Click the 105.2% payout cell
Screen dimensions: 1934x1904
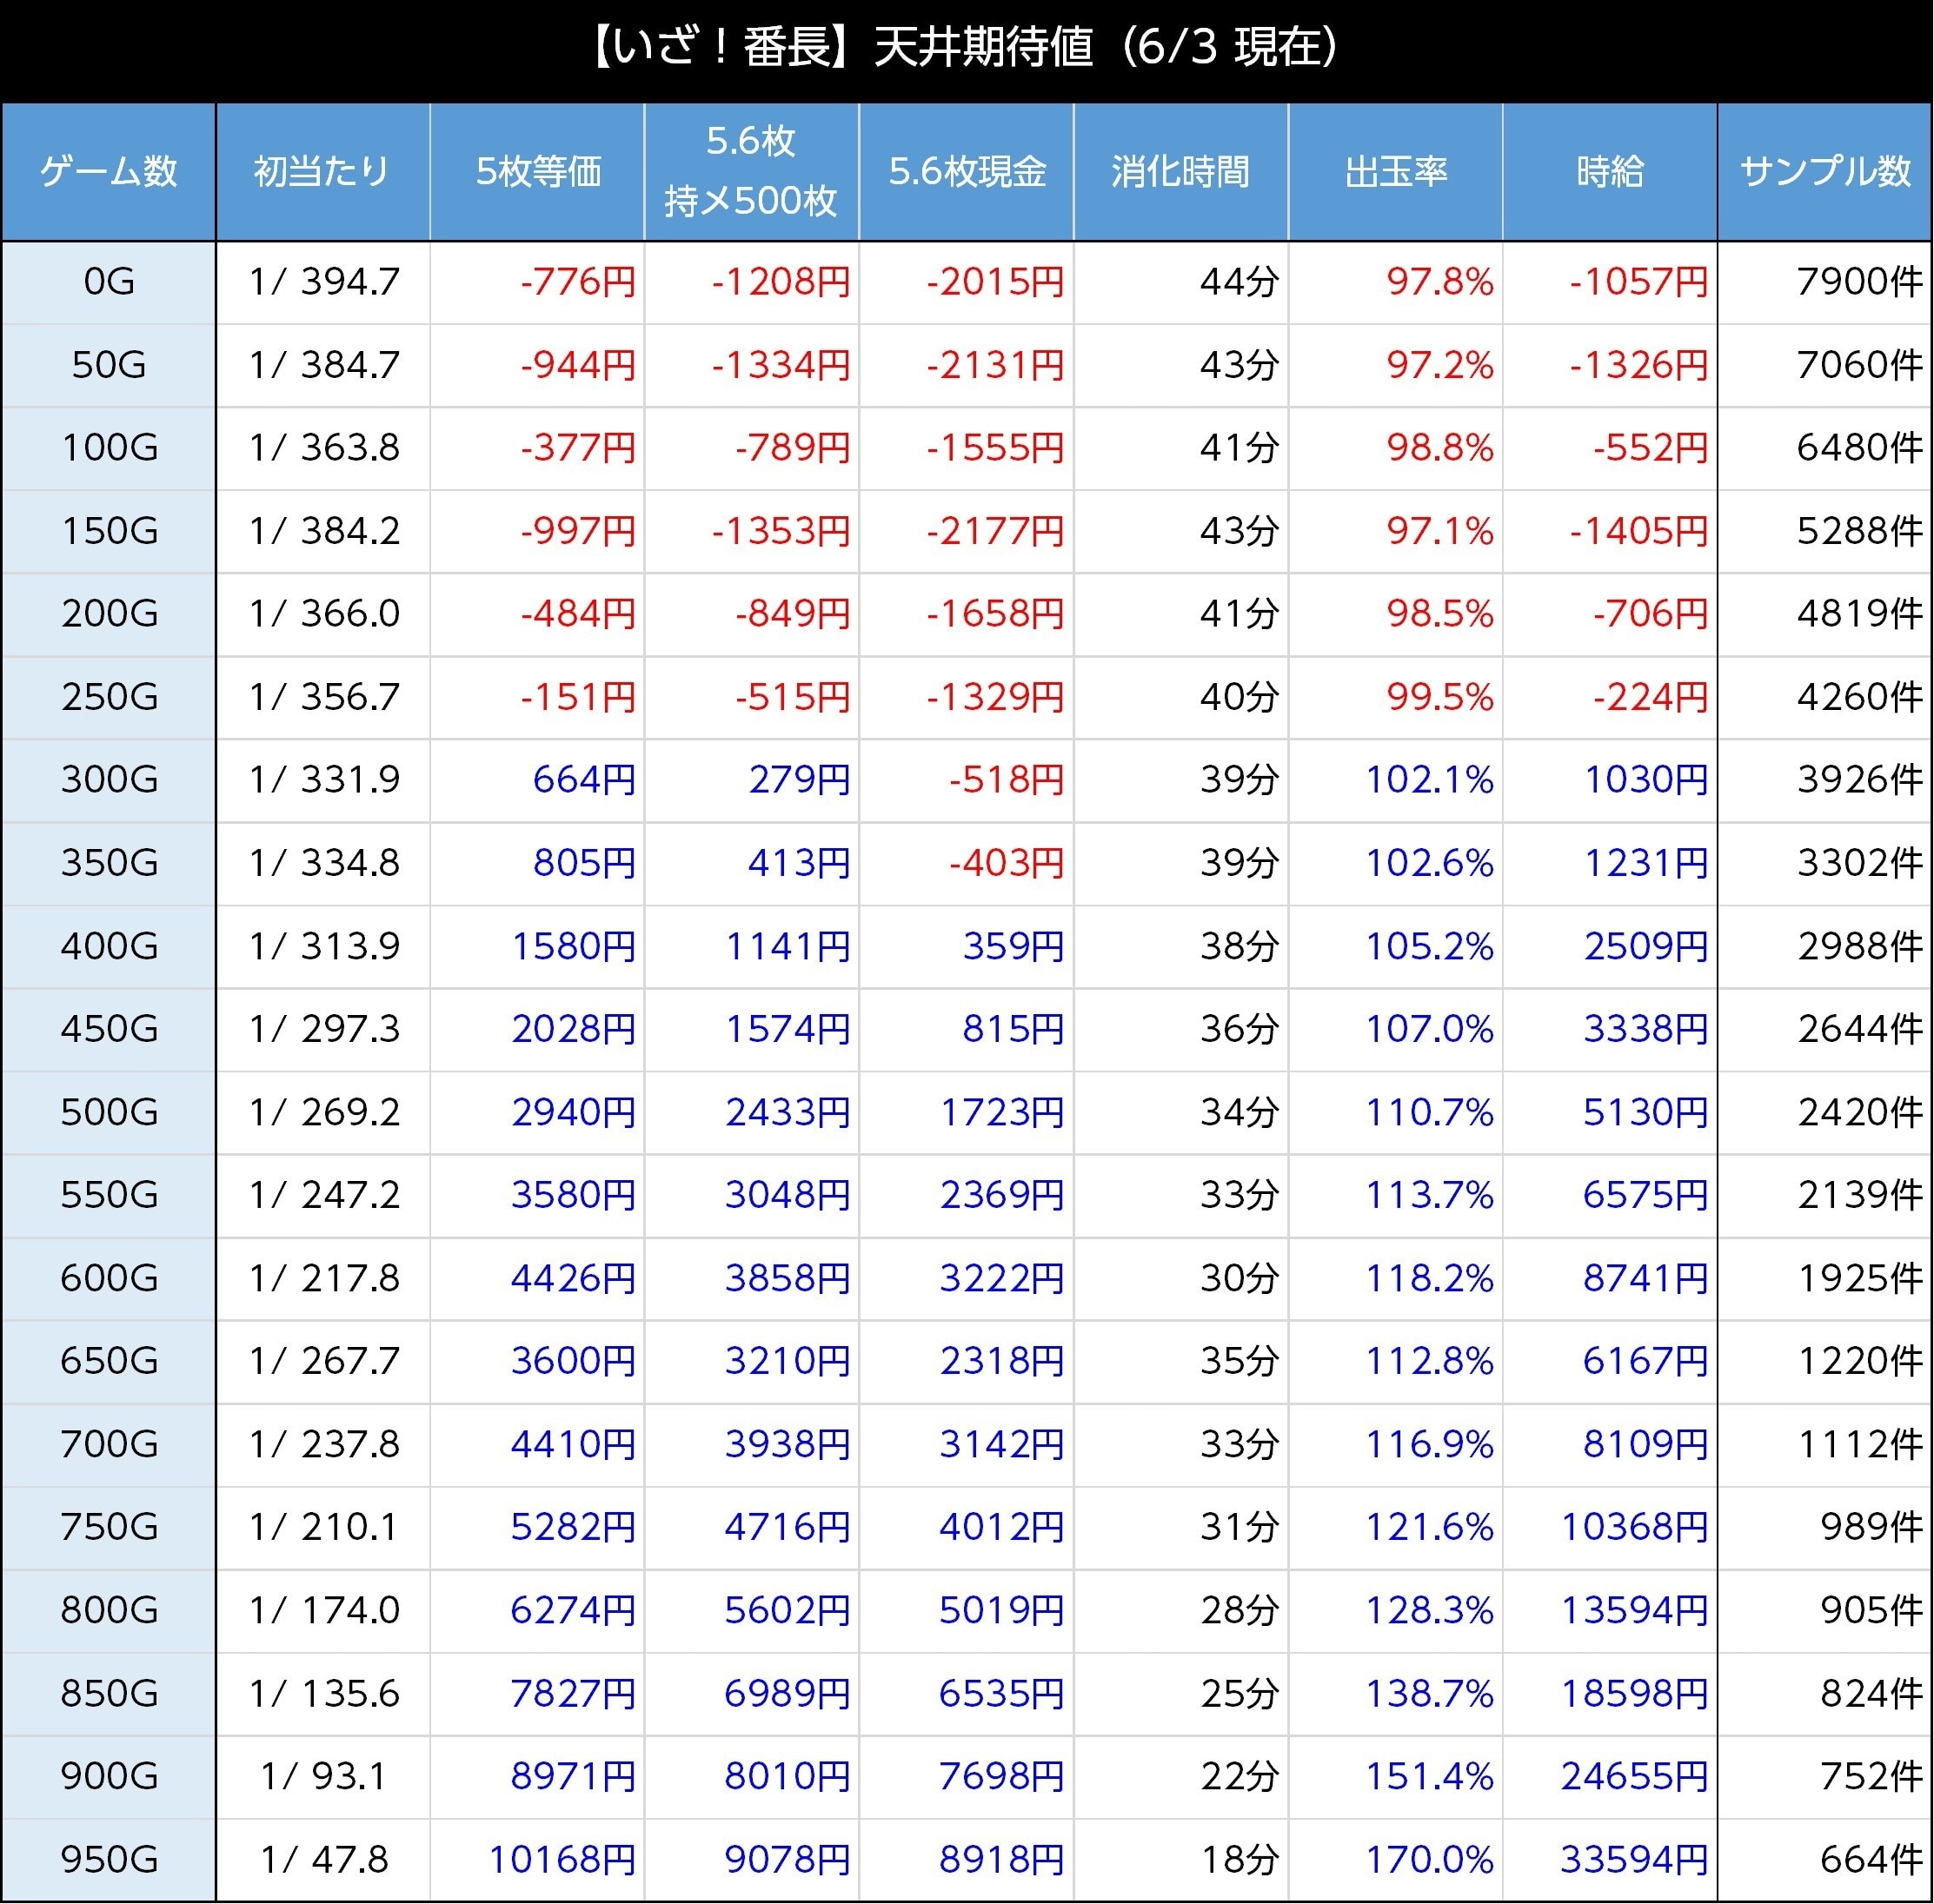point(1396,946)
